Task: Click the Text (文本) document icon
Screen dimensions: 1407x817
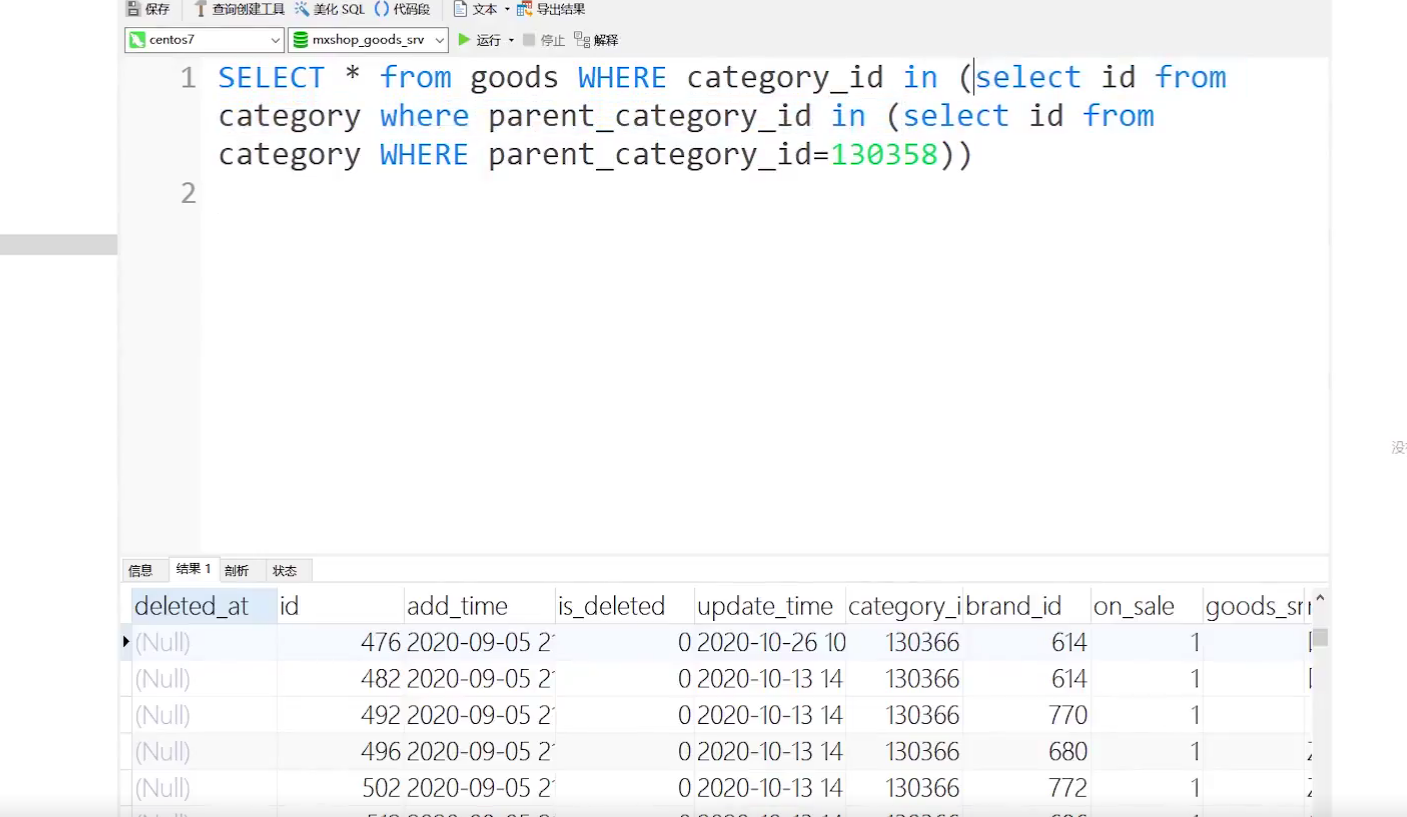Action: [460, 9]
